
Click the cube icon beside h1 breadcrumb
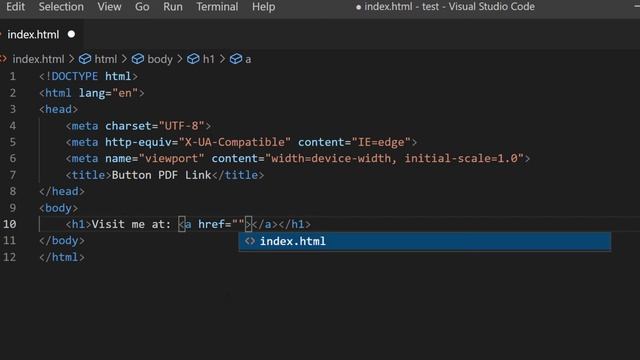click(x=193, y=59)
